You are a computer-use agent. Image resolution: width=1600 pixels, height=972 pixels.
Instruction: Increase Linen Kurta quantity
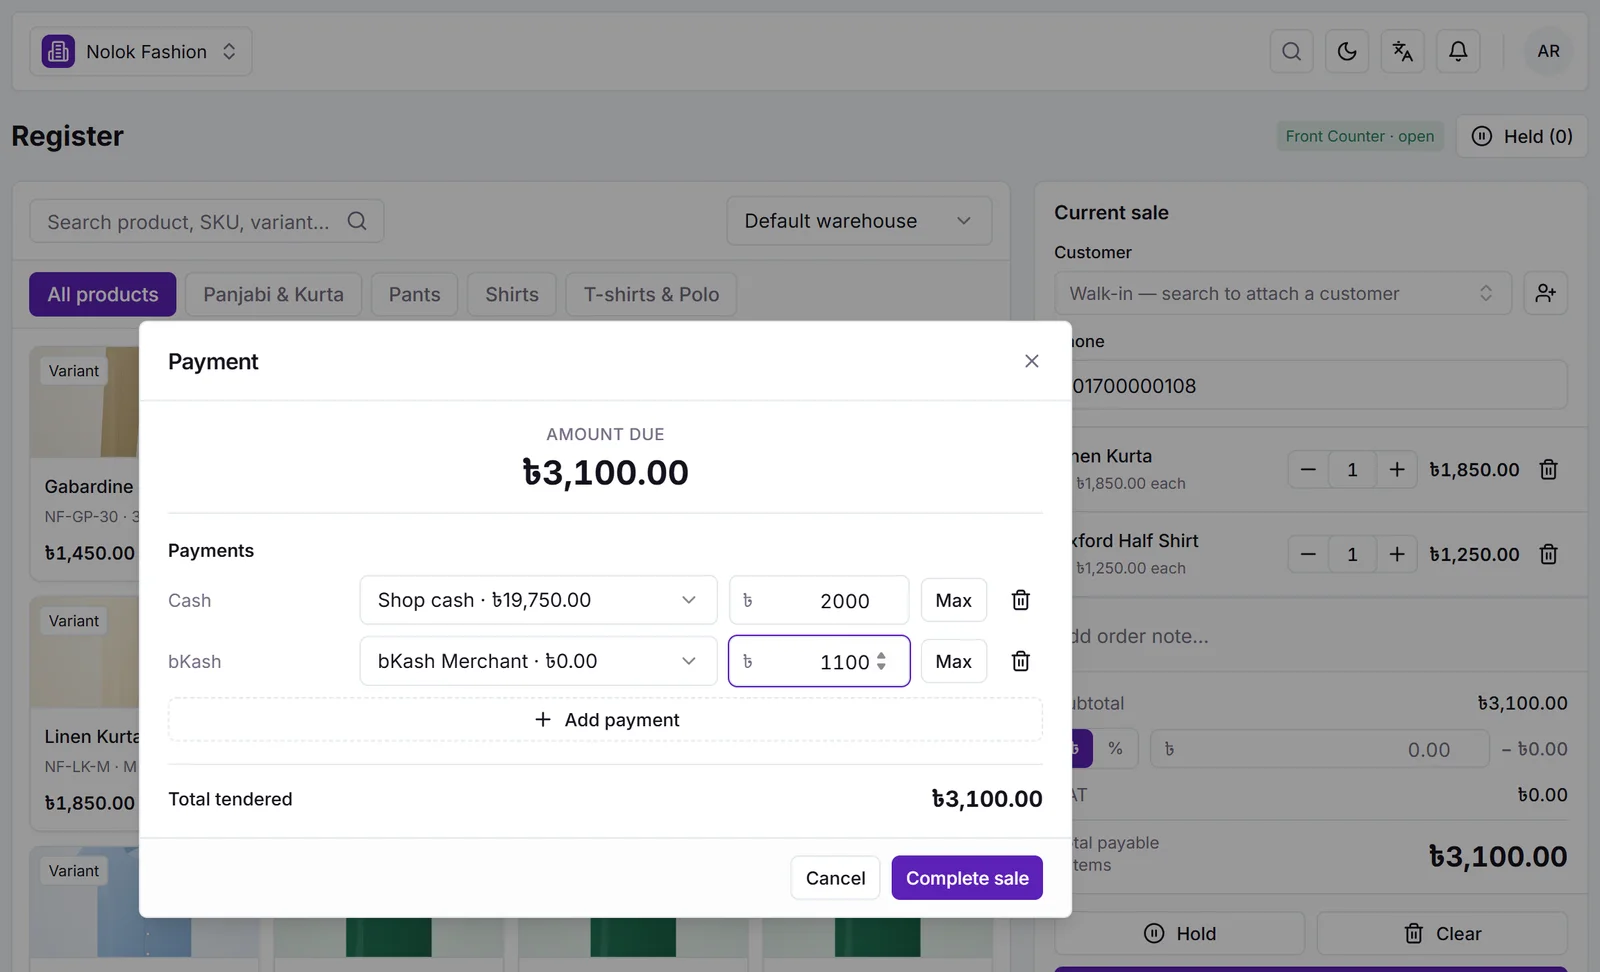[1397, 469]
